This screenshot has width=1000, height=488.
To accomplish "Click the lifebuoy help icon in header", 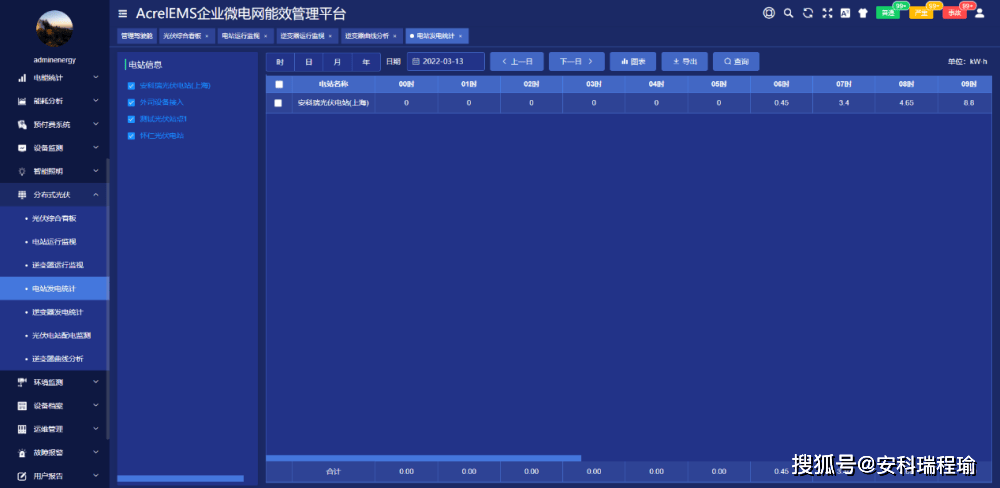I will point(768,13).
